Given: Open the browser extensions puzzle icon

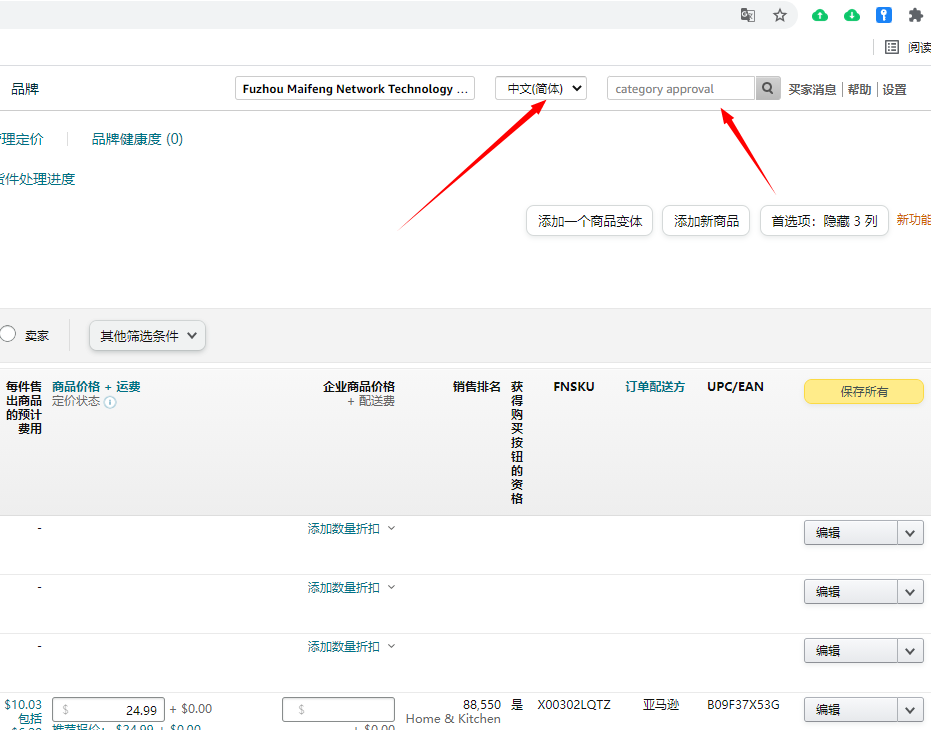Looking at the screenshot, I should (x=915, y=15).
